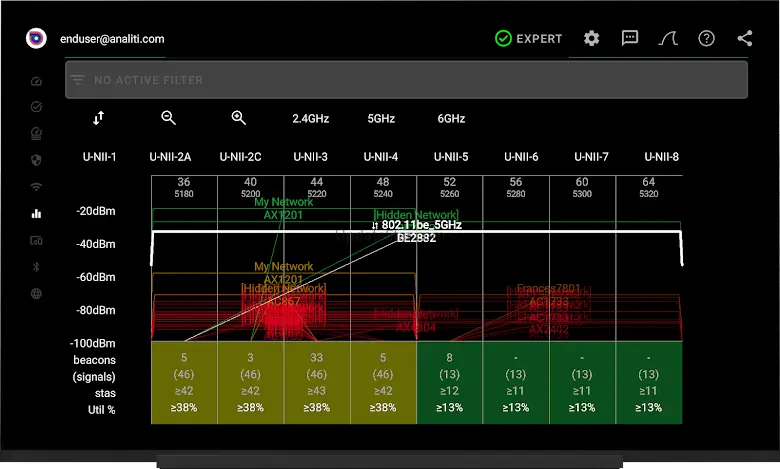Click the -60dBm axis label

(x=96, y=277)
